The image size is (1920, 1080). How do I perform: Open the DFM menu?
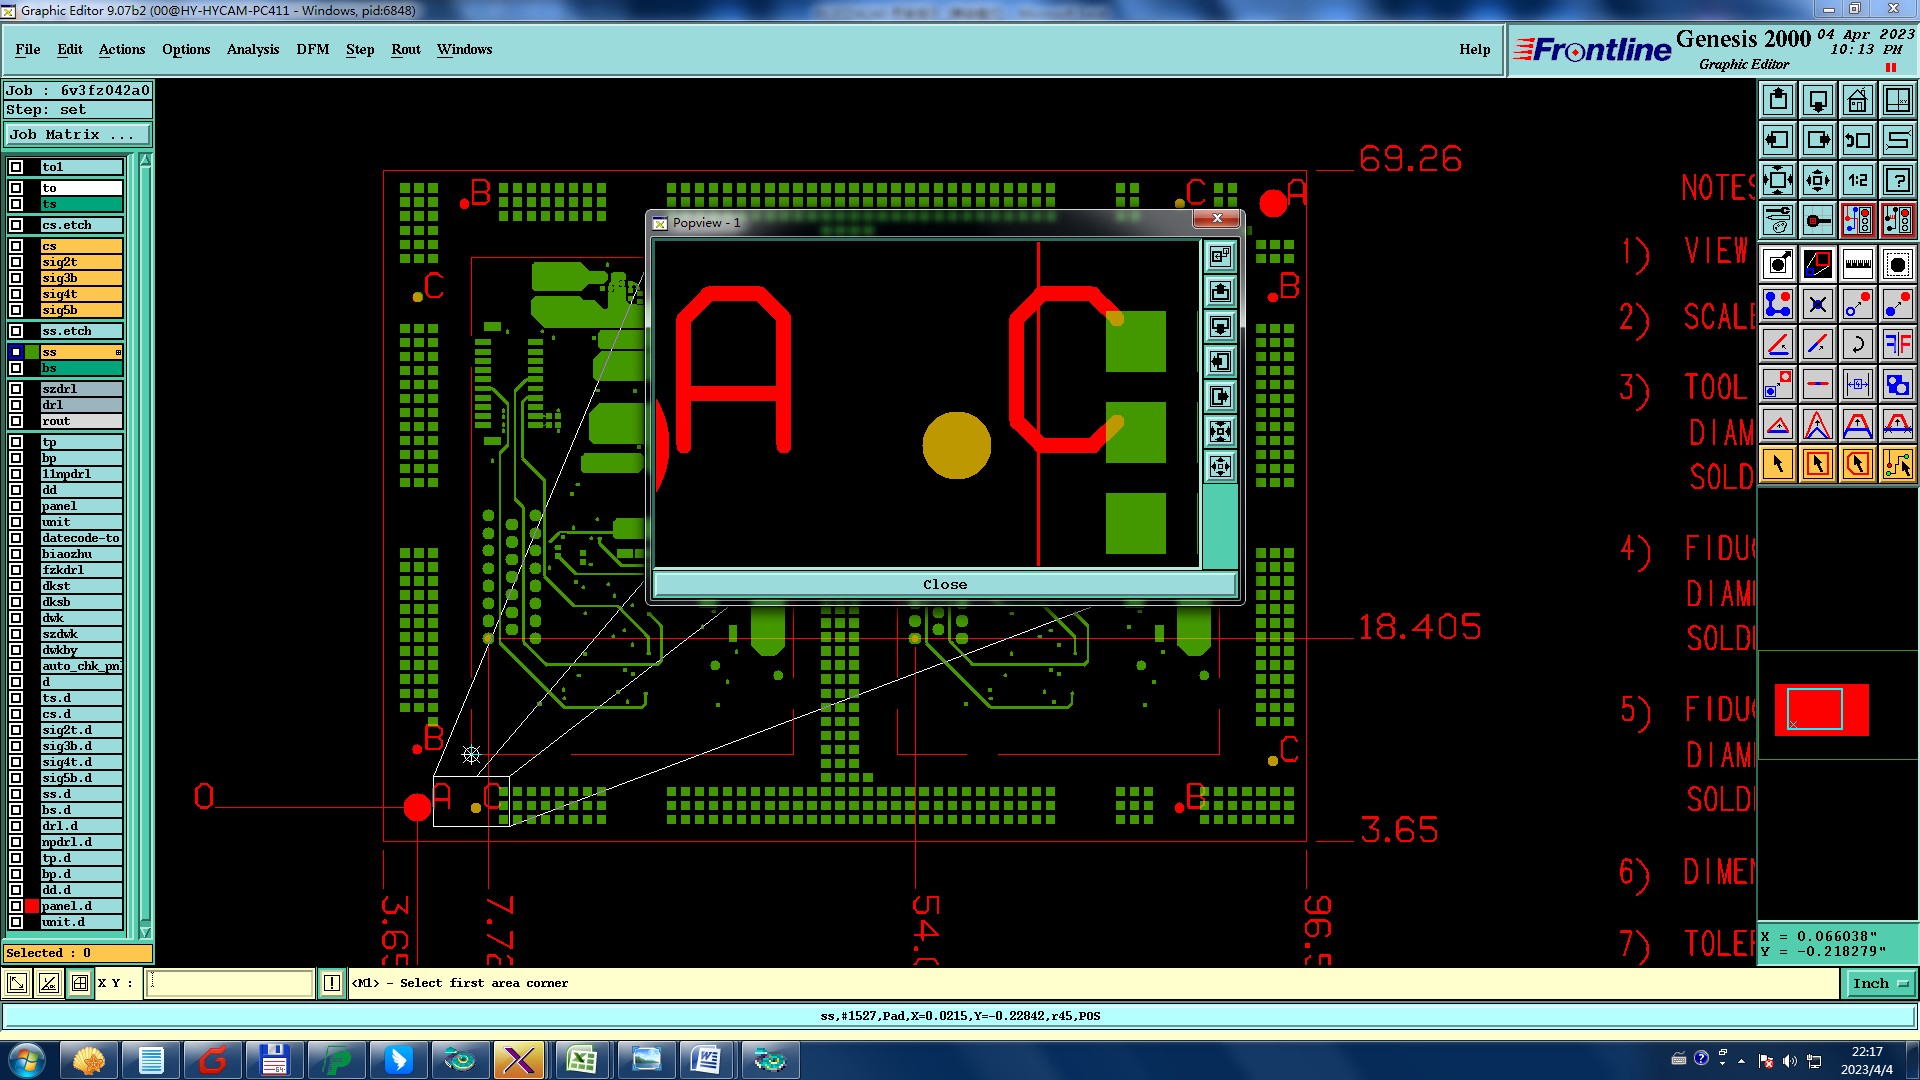(312, 49)
